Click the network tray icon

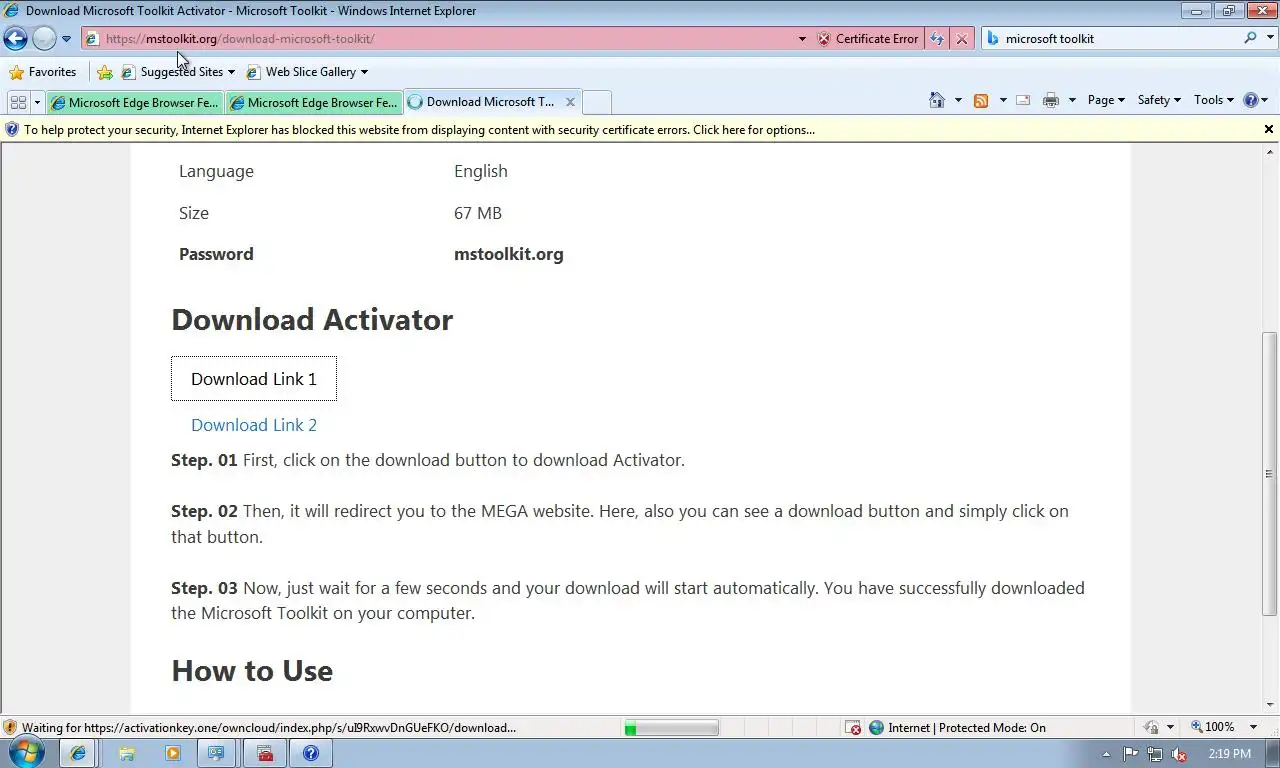(1155, 754)
